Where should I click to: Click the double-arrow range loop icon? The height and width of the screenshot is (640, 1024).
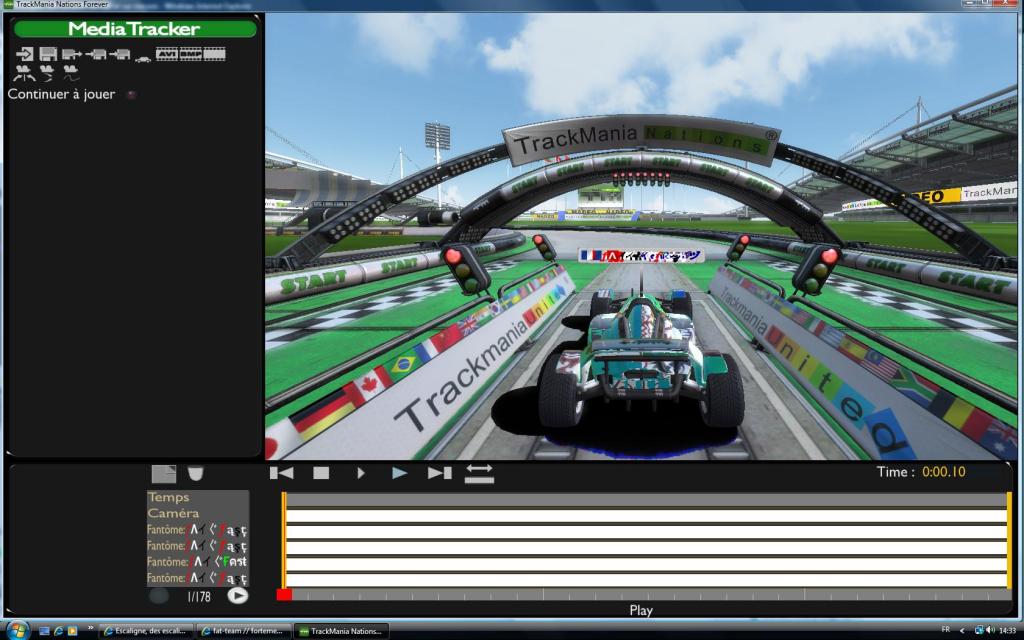pos(479,473)
